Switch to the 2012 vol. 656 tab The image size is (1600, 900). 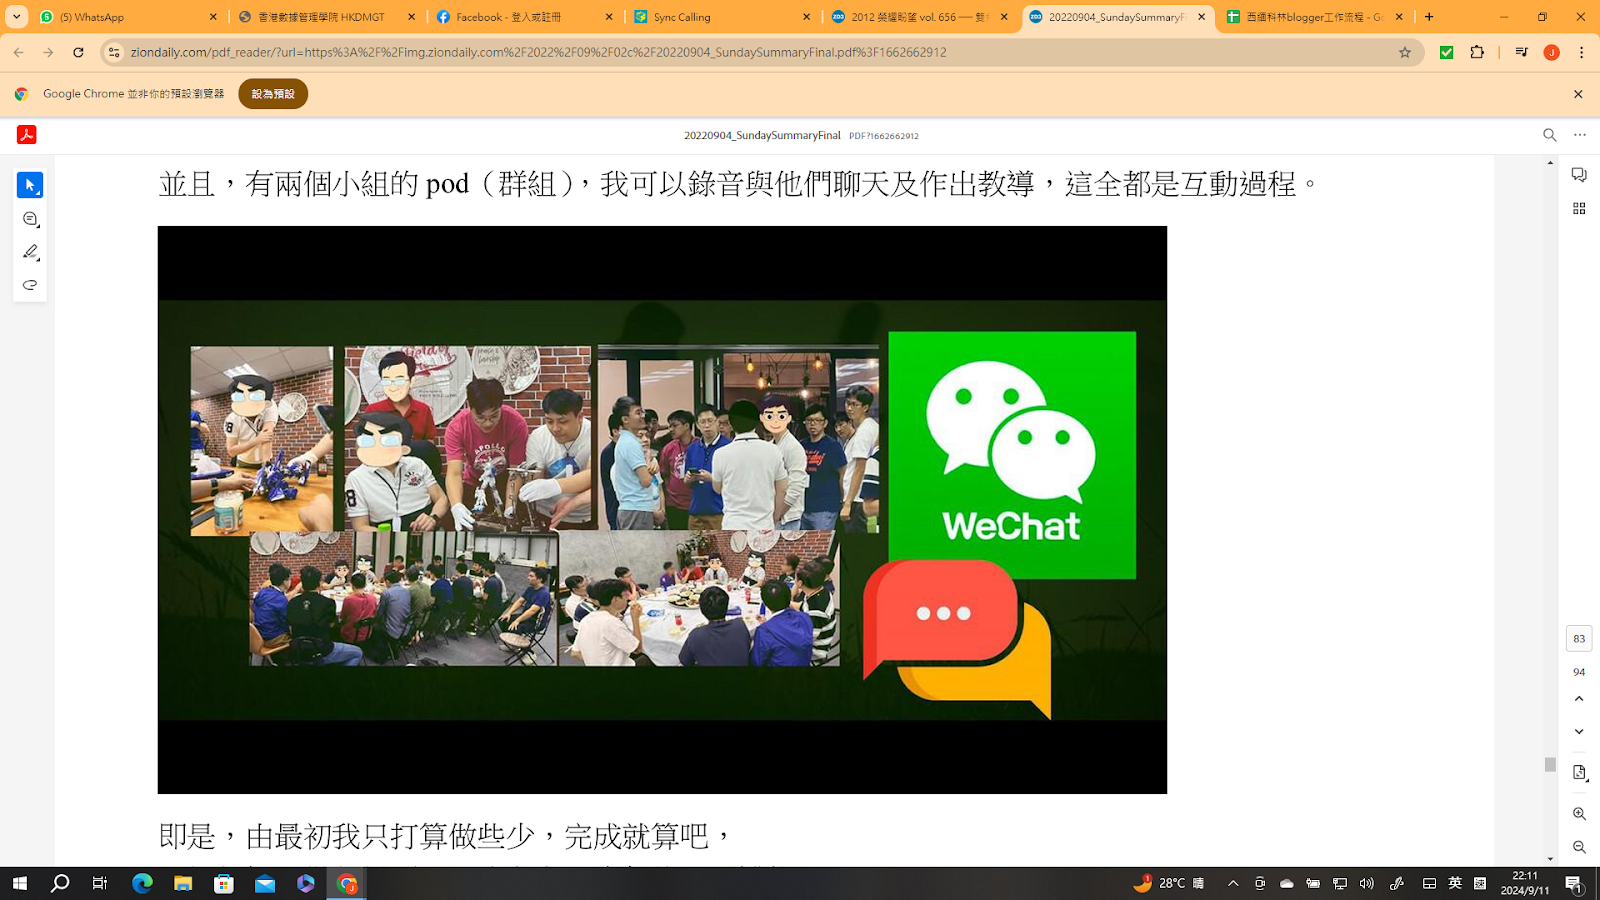(x=920, y=17)
